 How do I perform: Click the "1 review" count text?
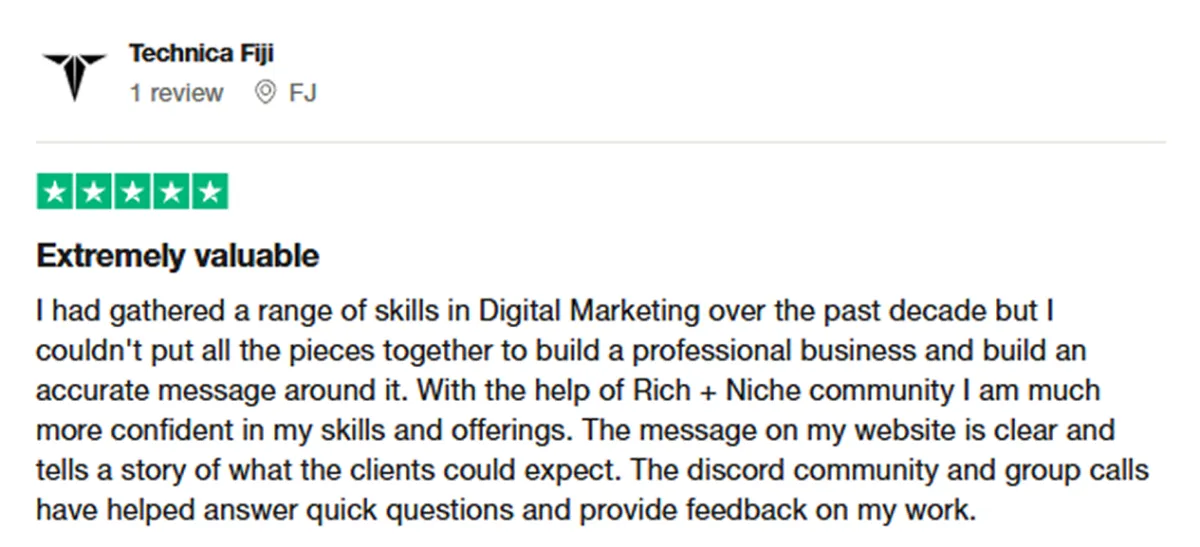[176, 93]
